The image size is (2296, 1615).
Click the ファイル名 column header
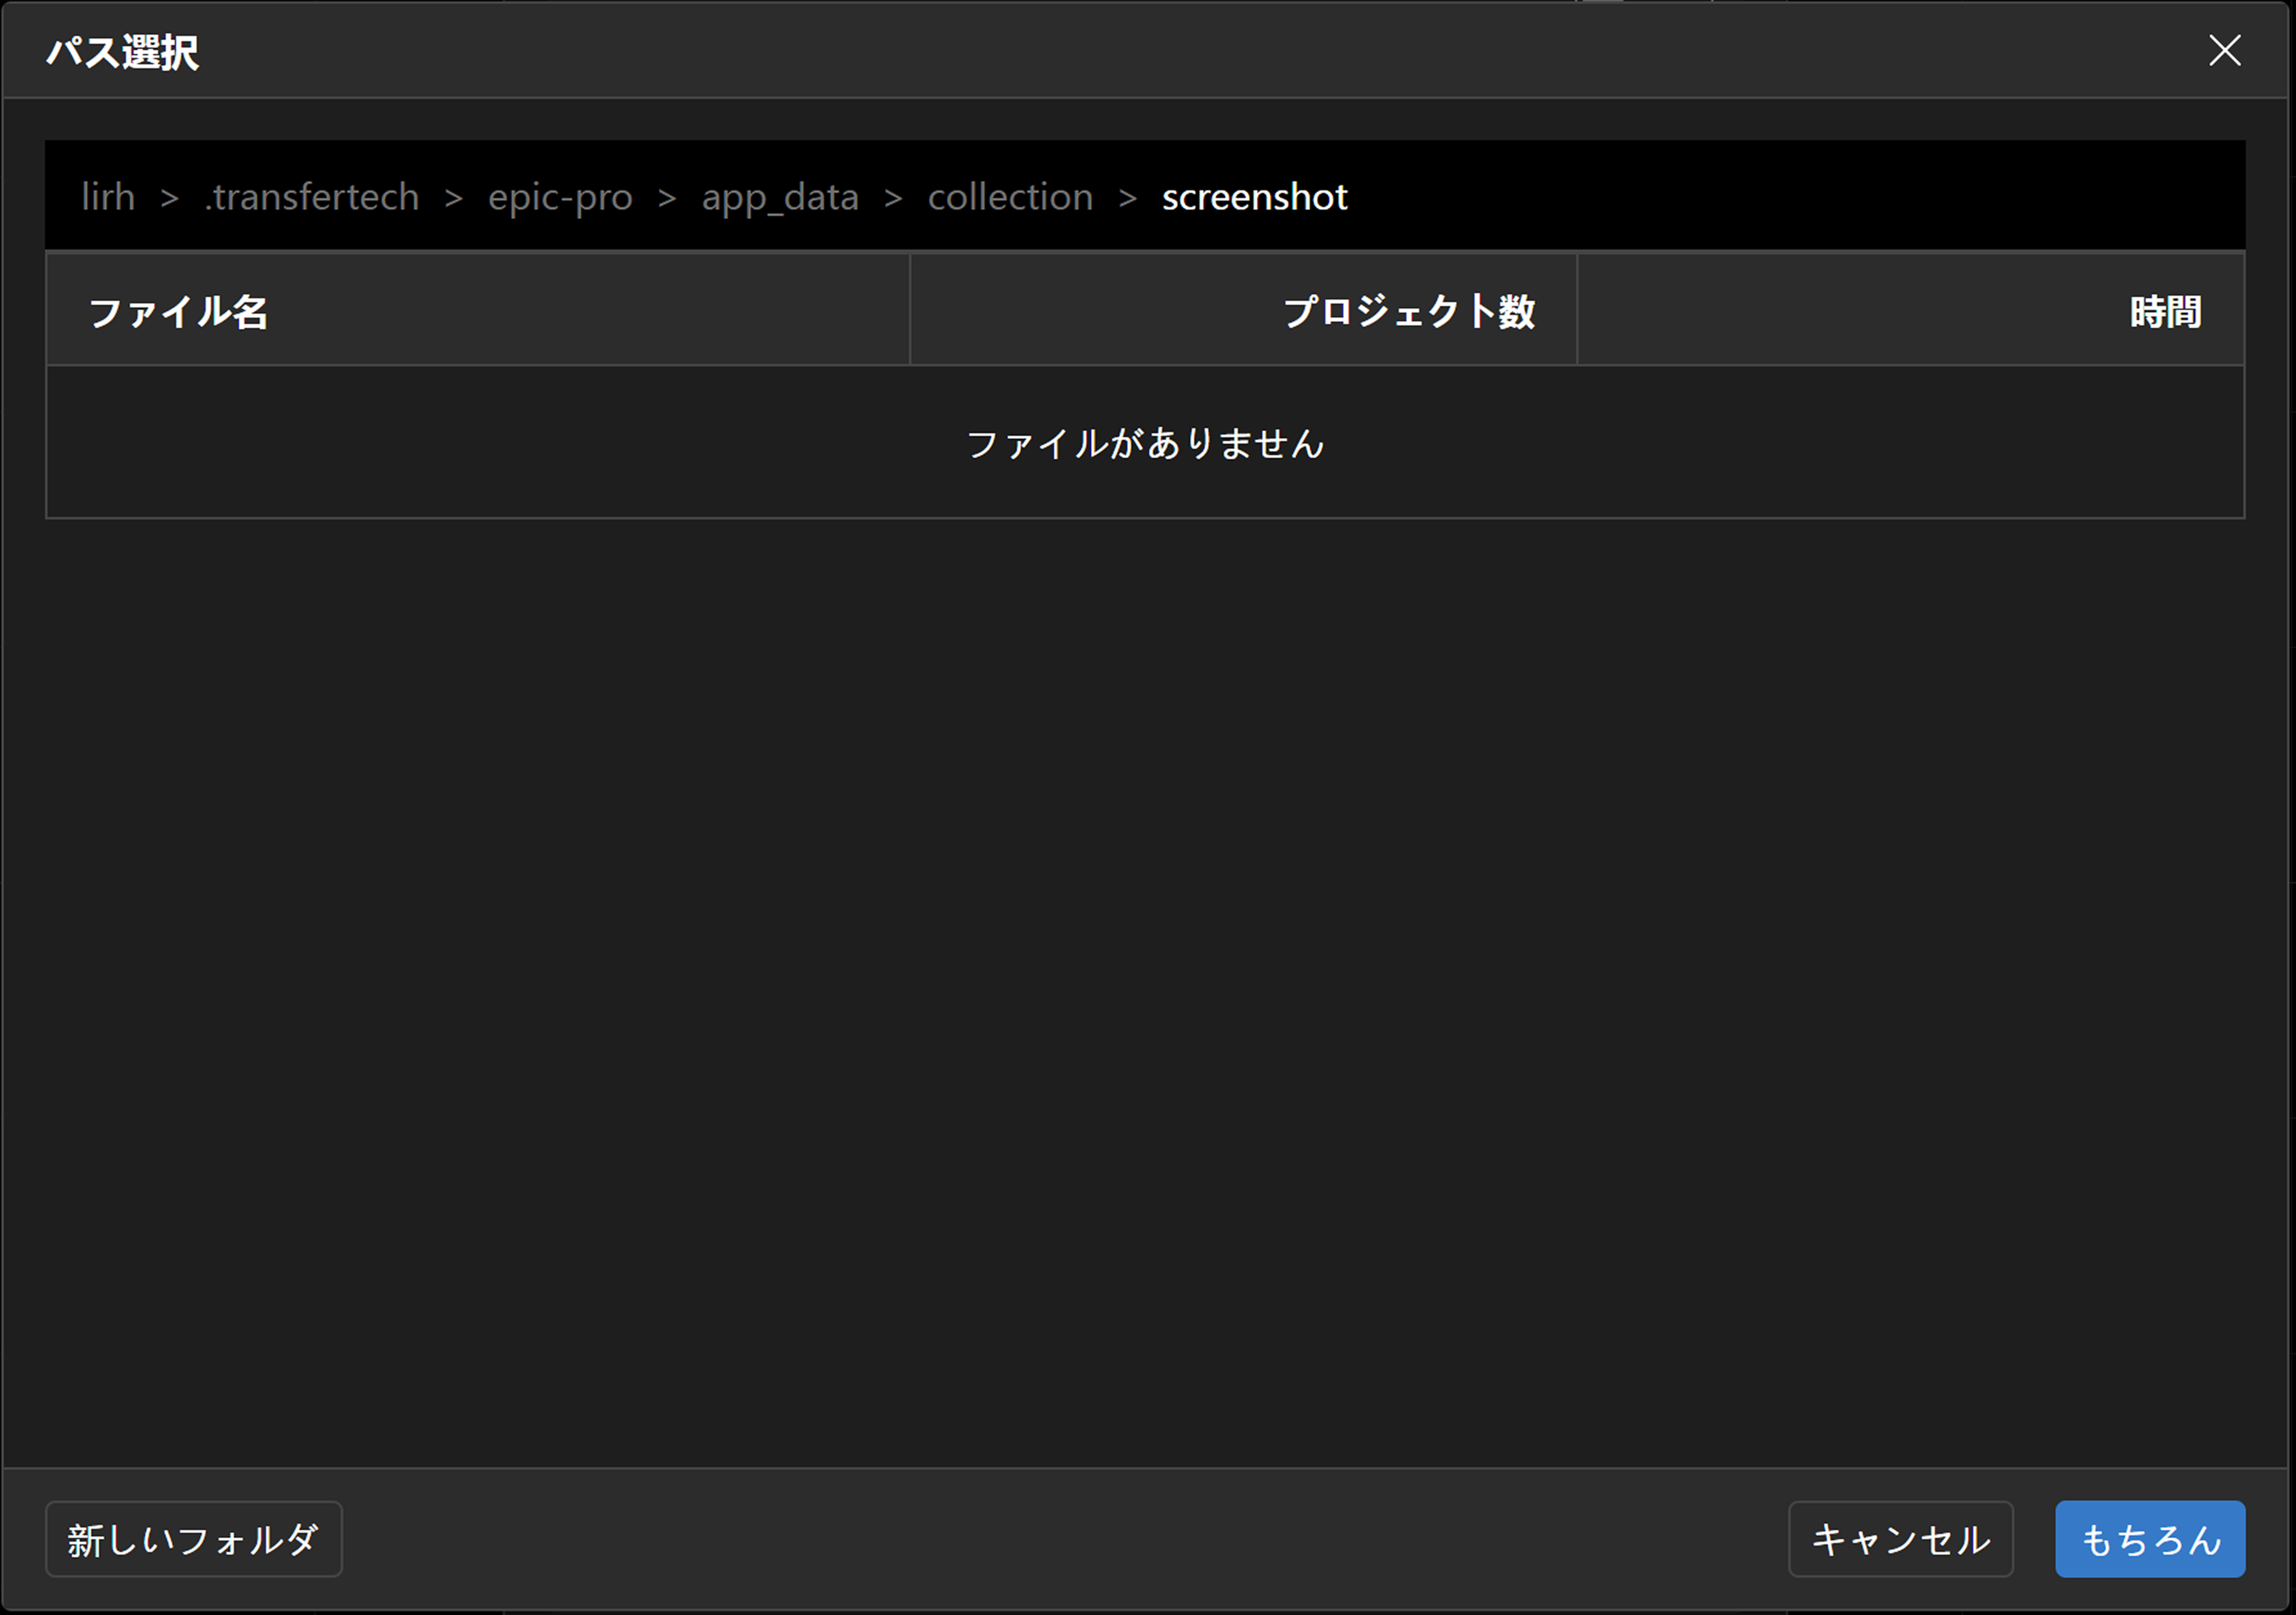click(x=178, y=312)
